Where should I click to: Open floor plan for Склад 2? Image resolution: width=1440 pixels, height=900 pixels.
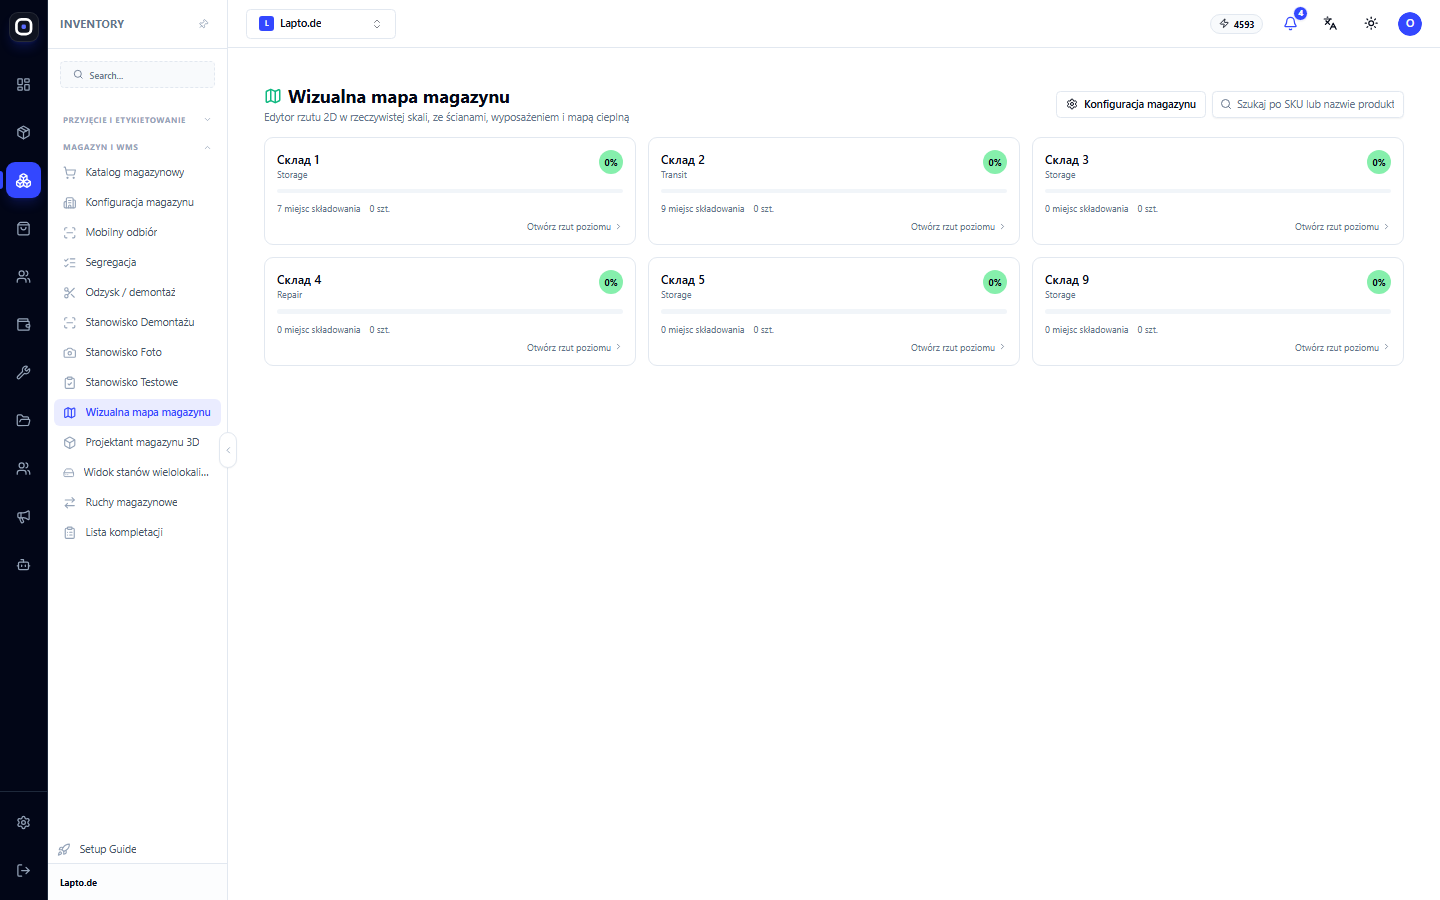click(x=958, y=227)
